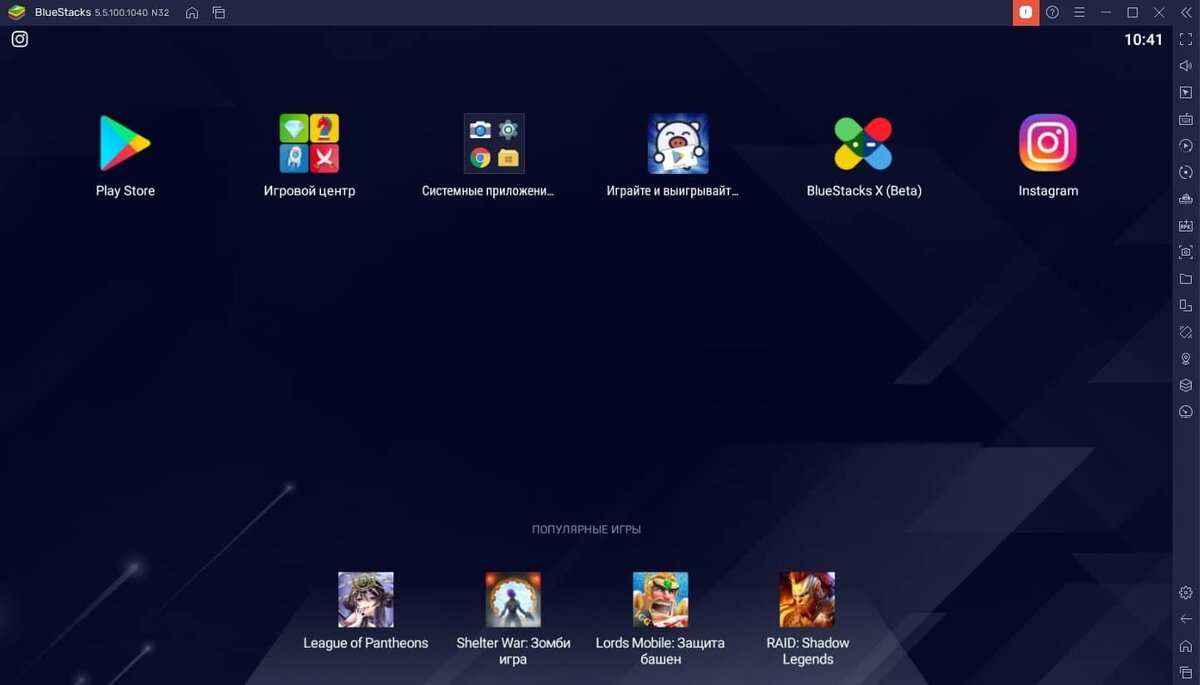The width and height of the screenshot is (1200, 685).
Task: Click the Android home button in sidebar
Action: coord(1186,646)
